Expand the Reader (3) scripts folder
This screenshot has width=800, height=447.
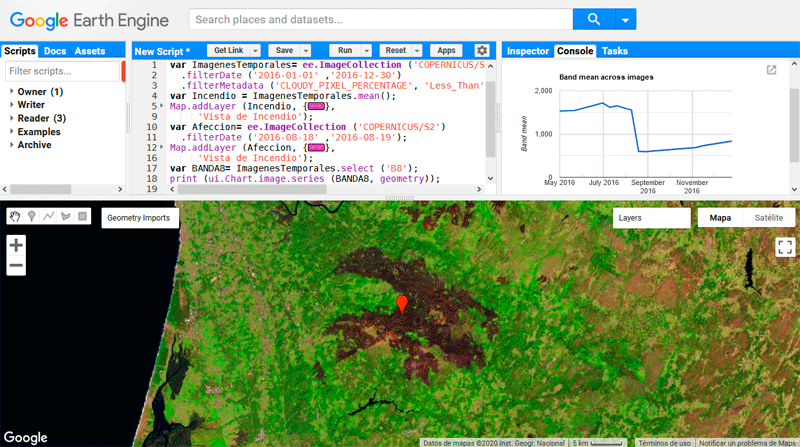pyautogui.click(x=12, y=118)
